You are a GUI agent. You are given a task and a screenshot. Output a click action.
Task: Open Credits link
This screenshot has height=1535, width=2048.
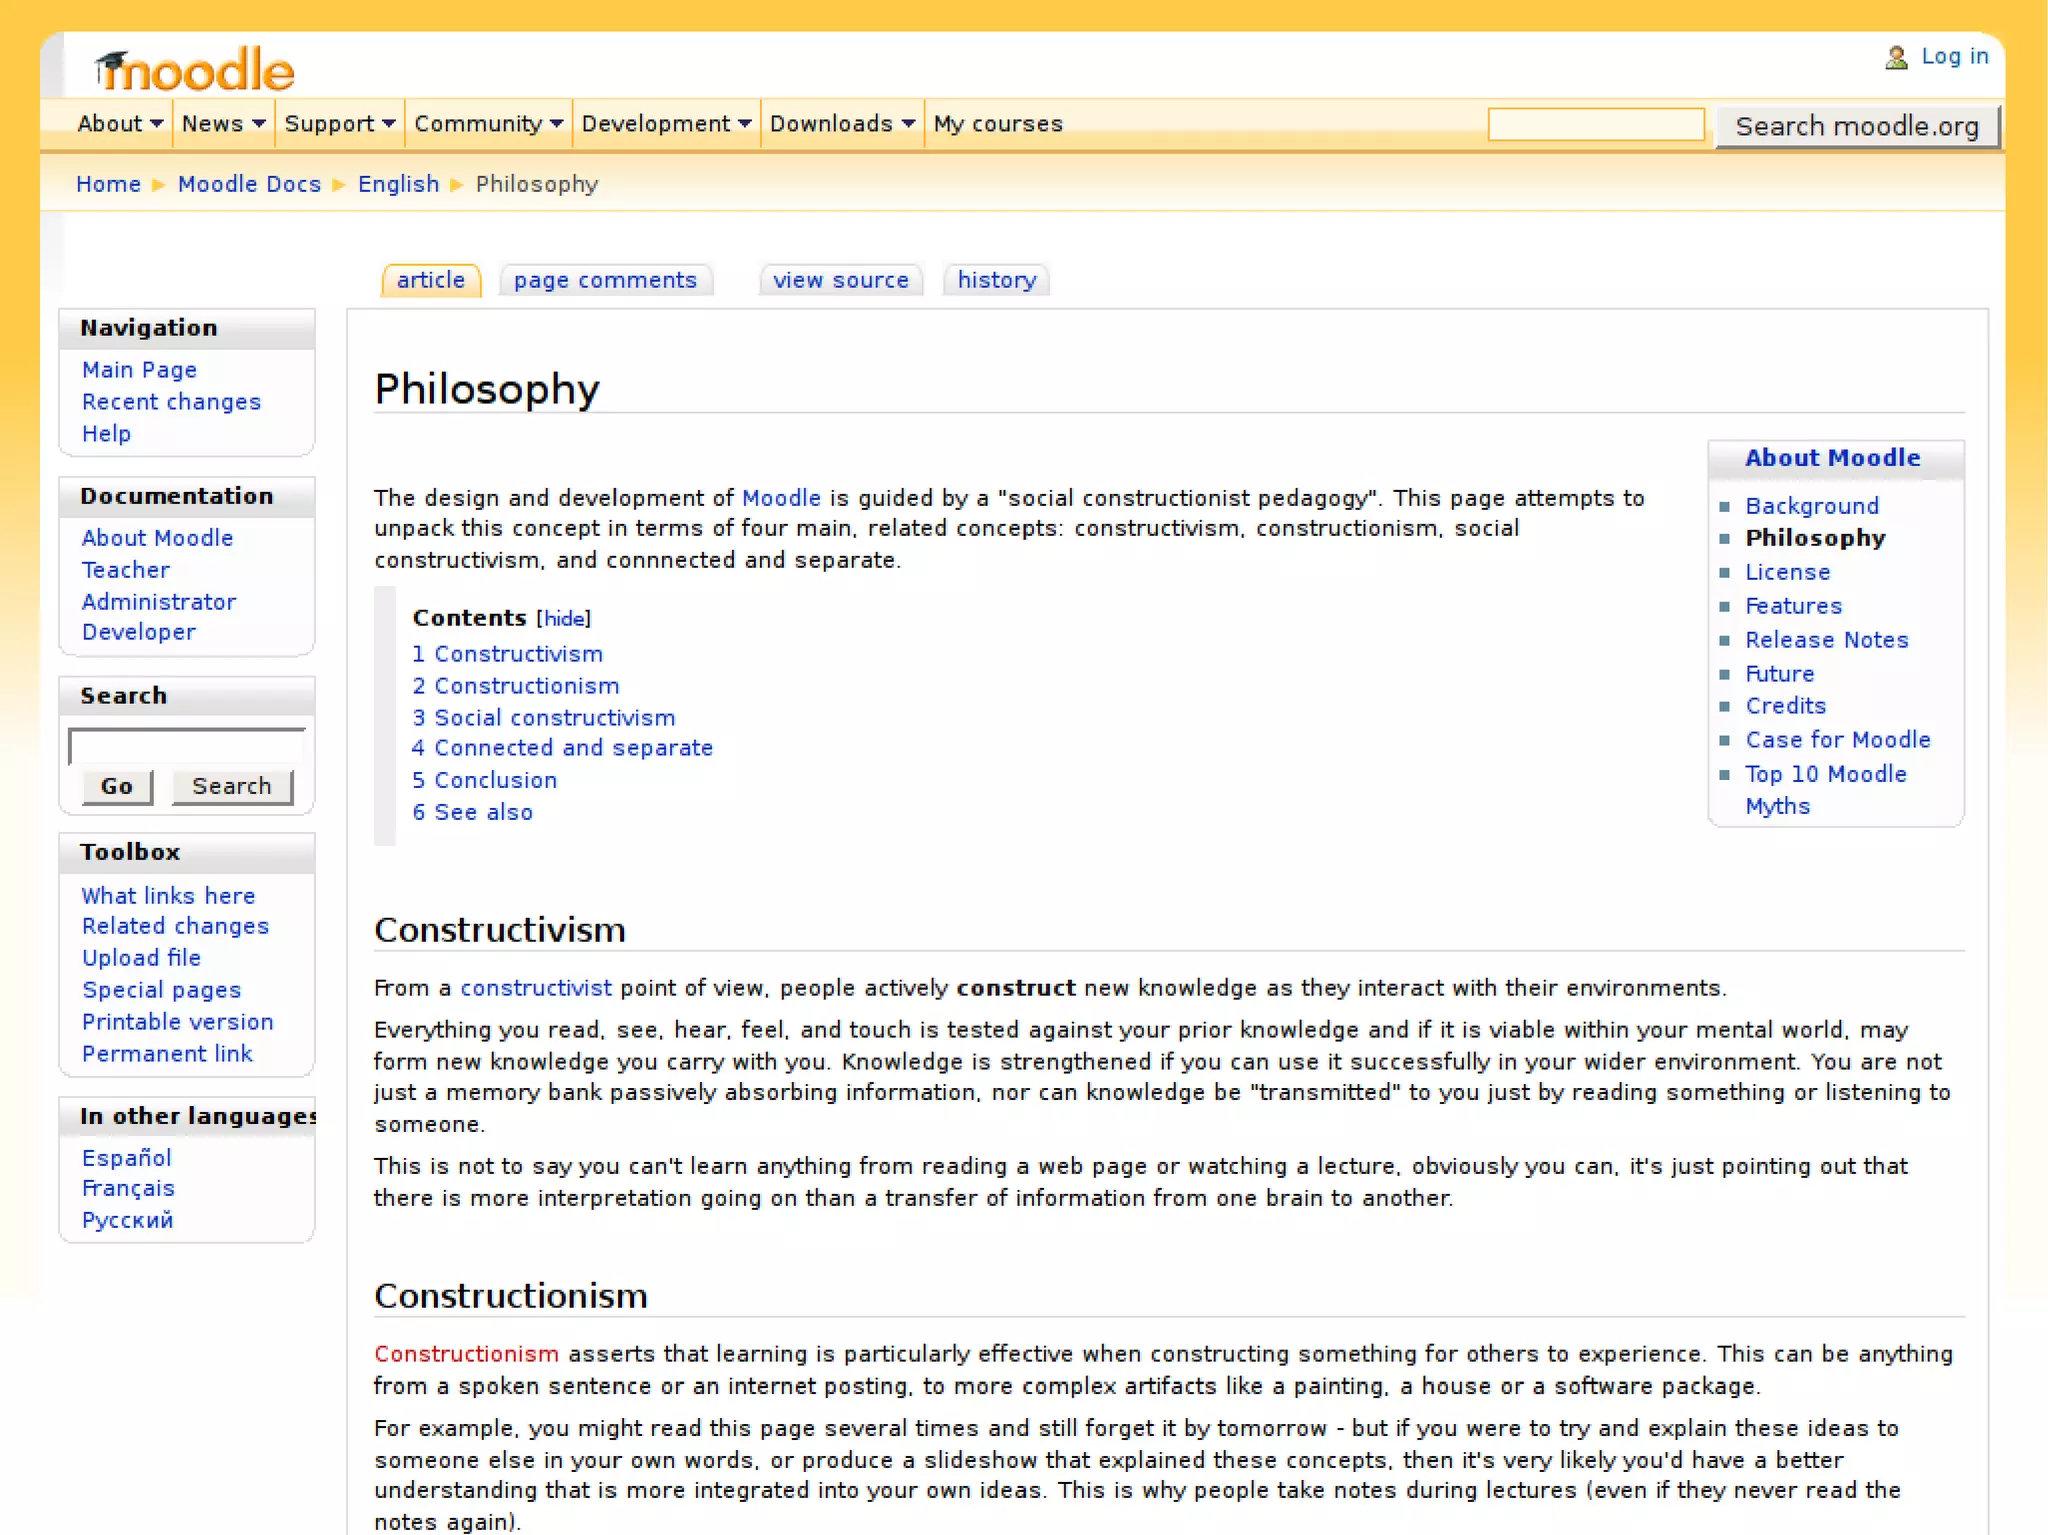click(1785, 706)
